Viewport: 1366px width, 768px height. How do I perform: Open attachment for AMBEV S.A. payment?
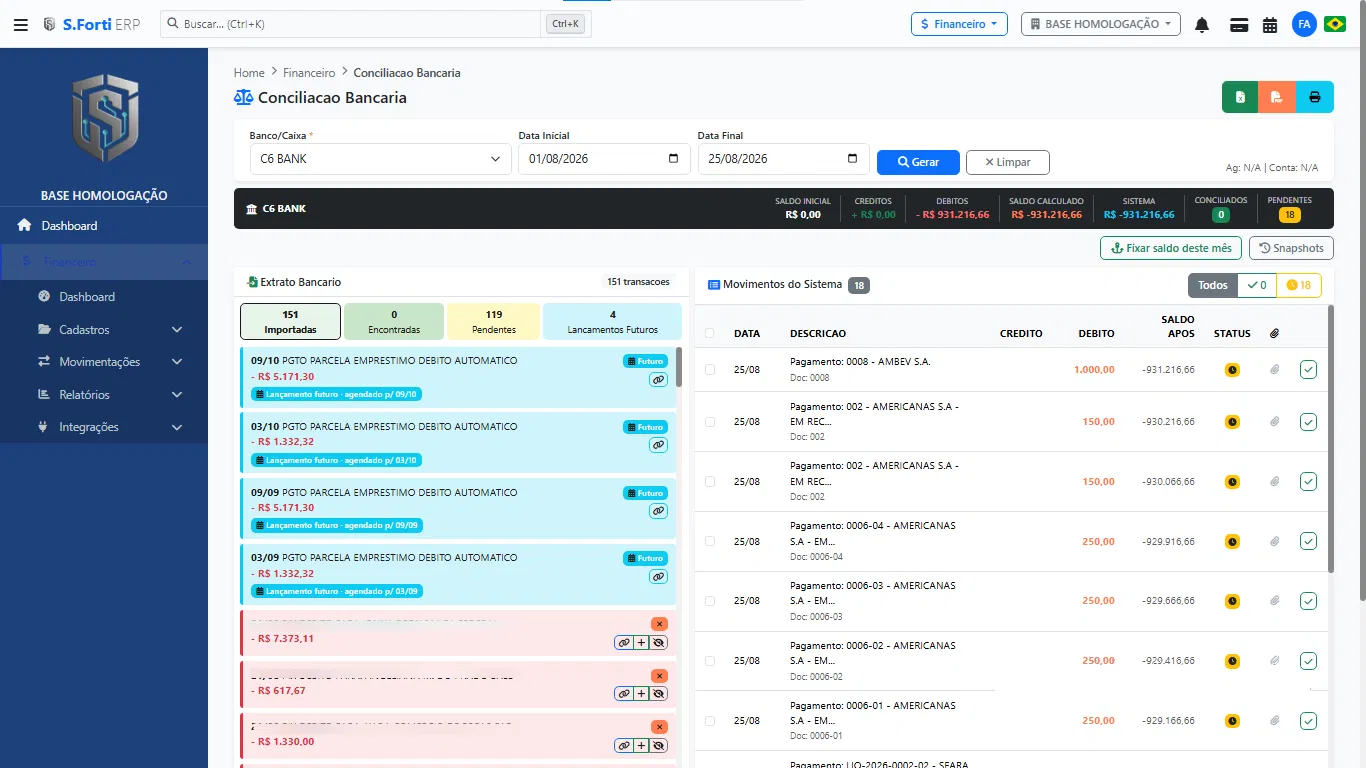[x=1275, y=370]
